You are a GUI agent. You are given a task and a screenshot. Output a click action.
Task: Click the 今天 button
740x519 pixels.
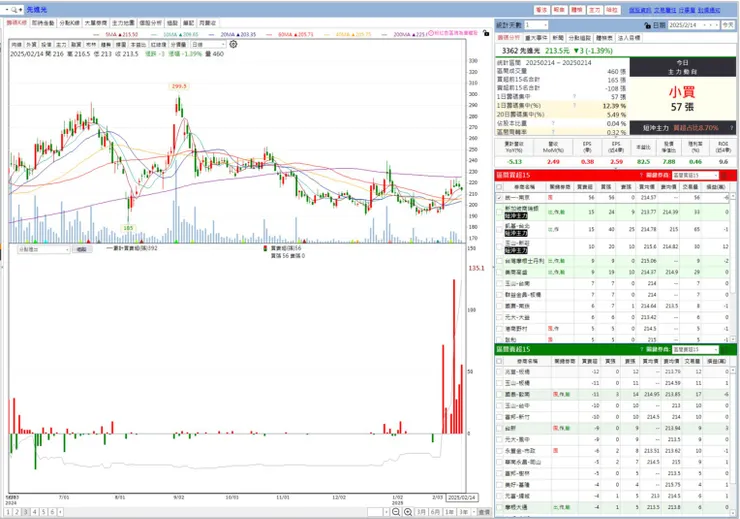click(728, 25)
